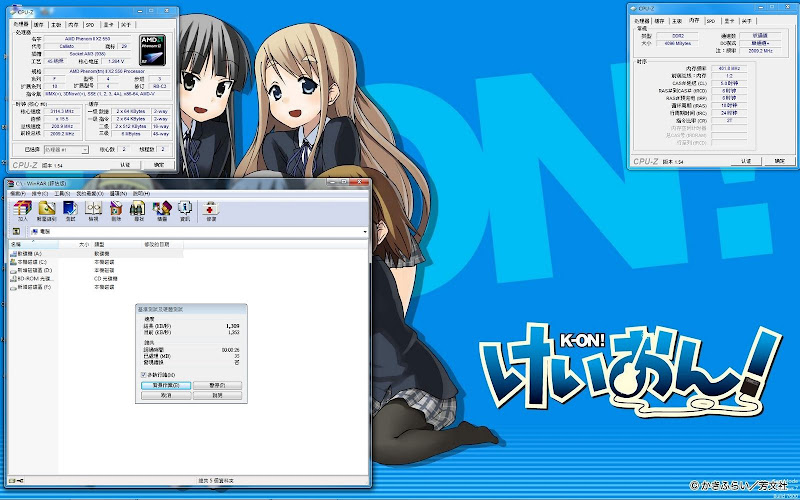Image resolution: width=800 pixels, height=500 pixels.
Task: Select drive (D:) in WinRAR file list
Action: click(33, 270)
